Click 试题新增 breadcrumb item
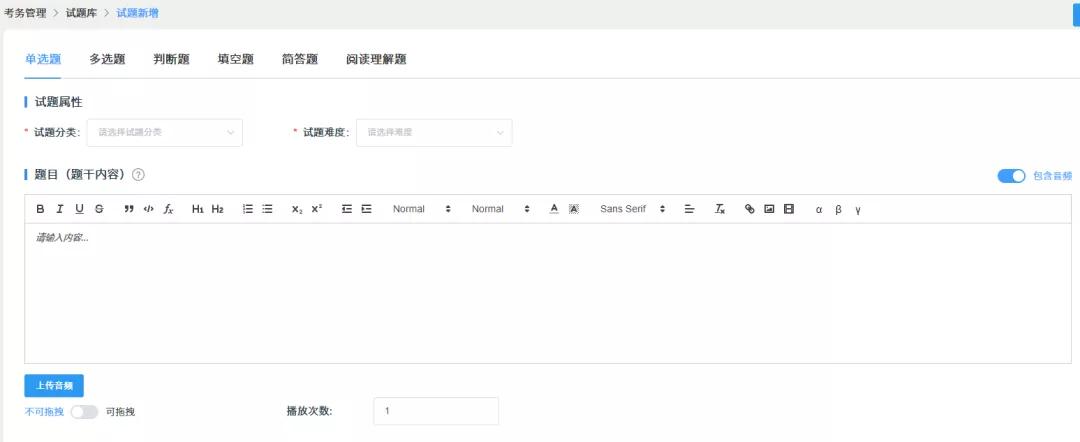This screenshot has height=442, width=1080. [137, 12]
